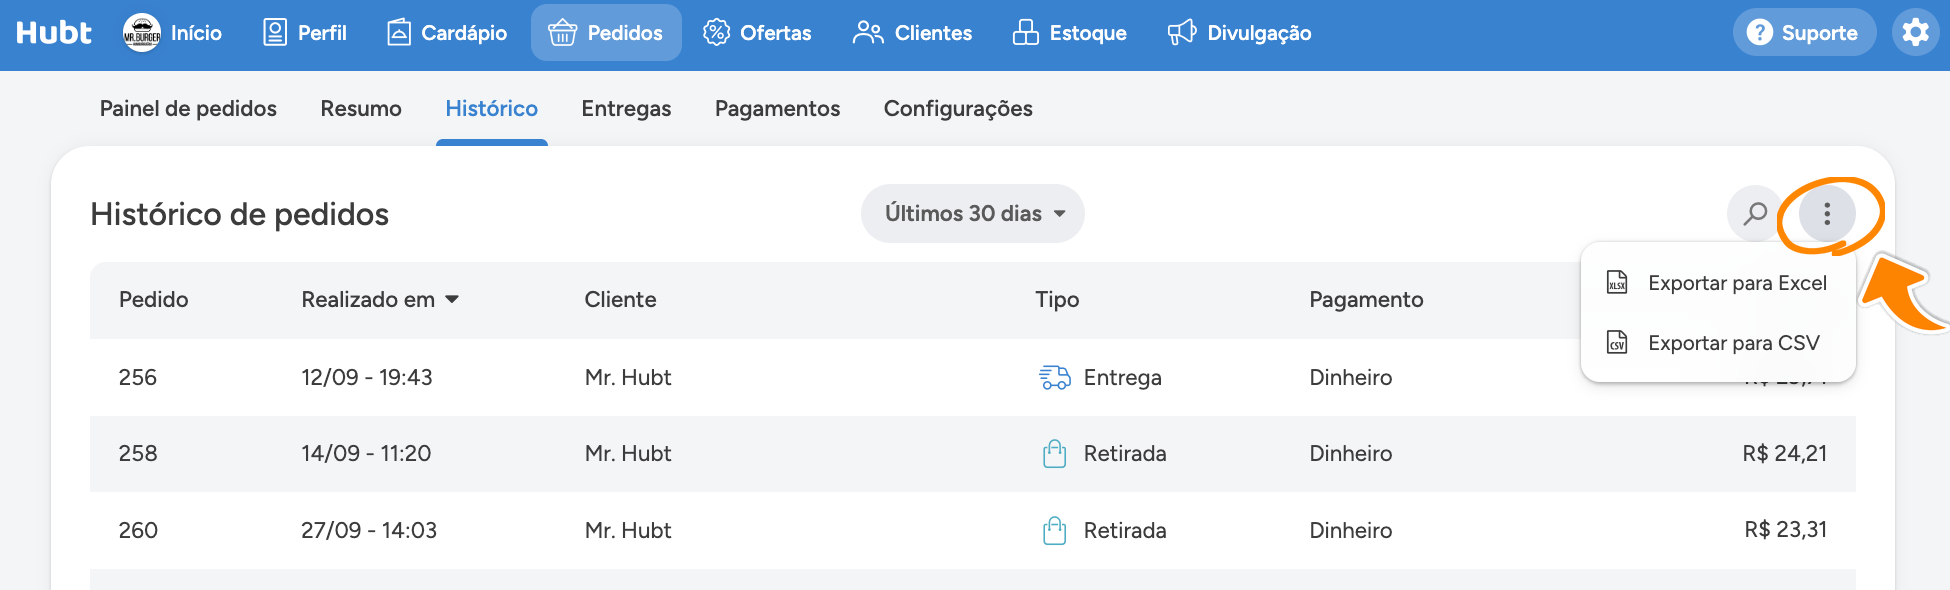This screenshot has height=590, width=1950.
Task: Click pickup bag icon in order 258
Action: (x=1055, y=453)
